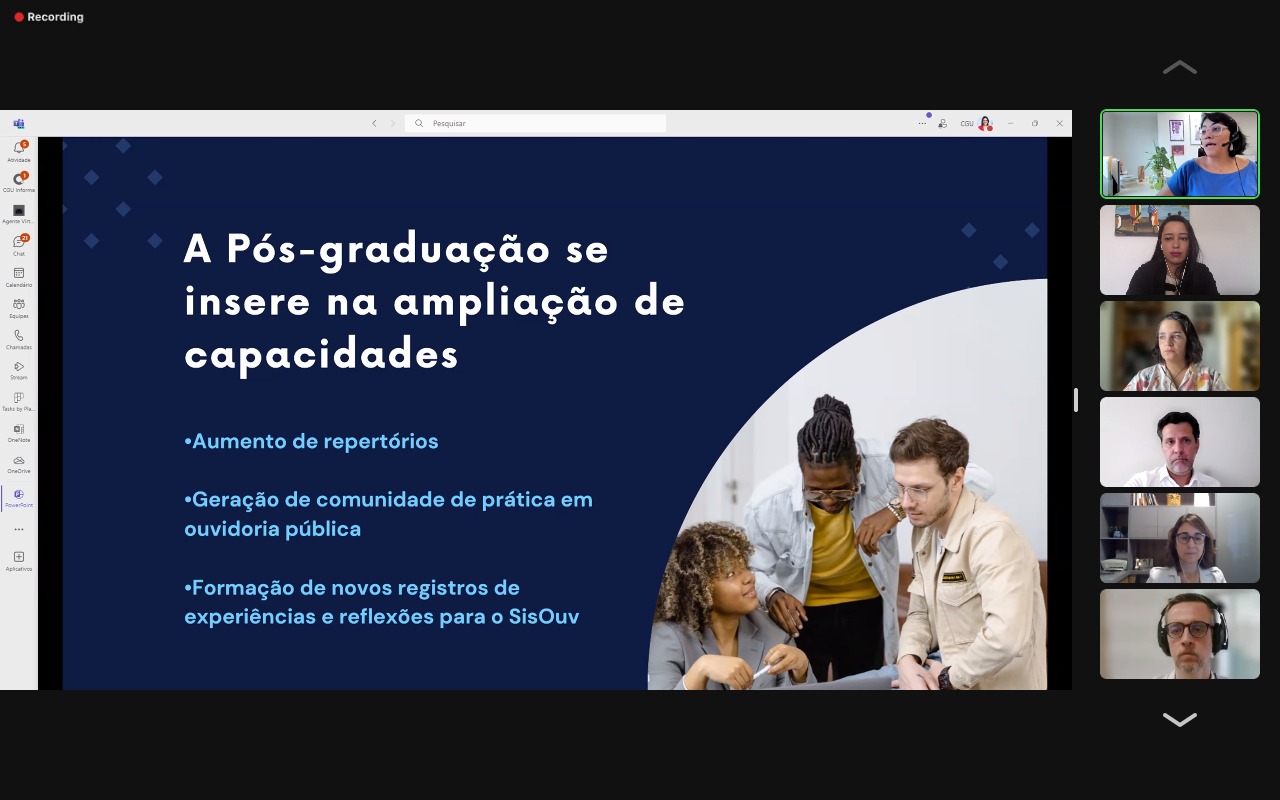The image size is (1280, 800).
Task: Show next participants with down chevron
Action: coord(1180,719)
